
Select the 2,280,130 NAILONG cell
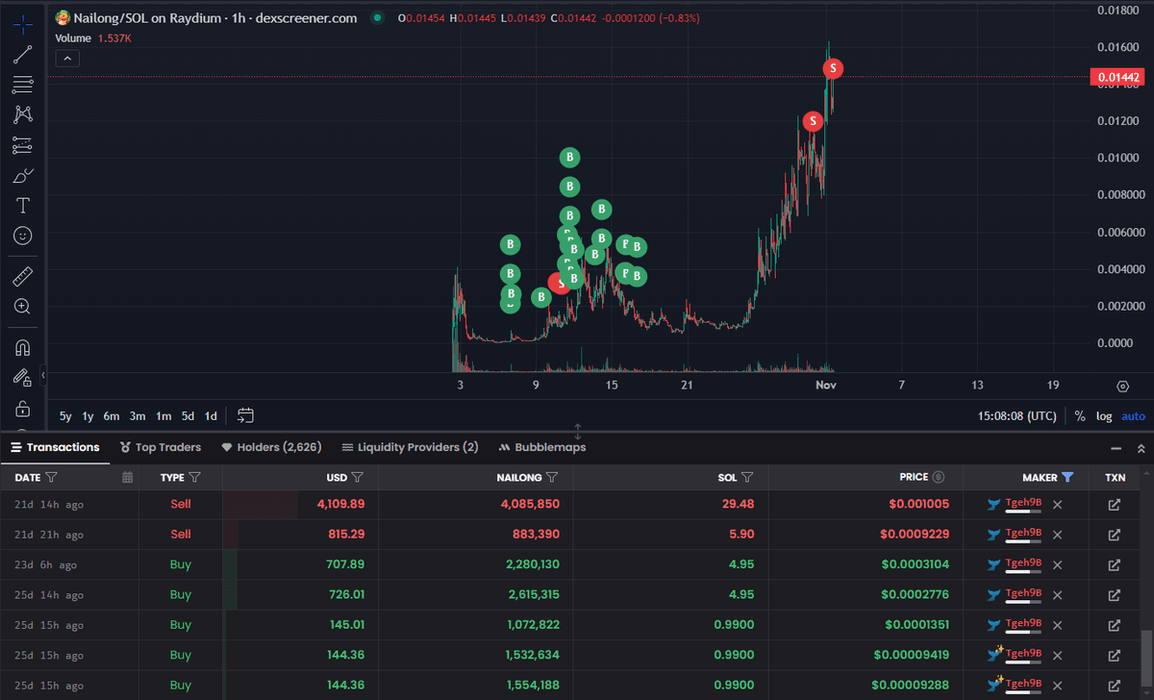click(532, 565)
